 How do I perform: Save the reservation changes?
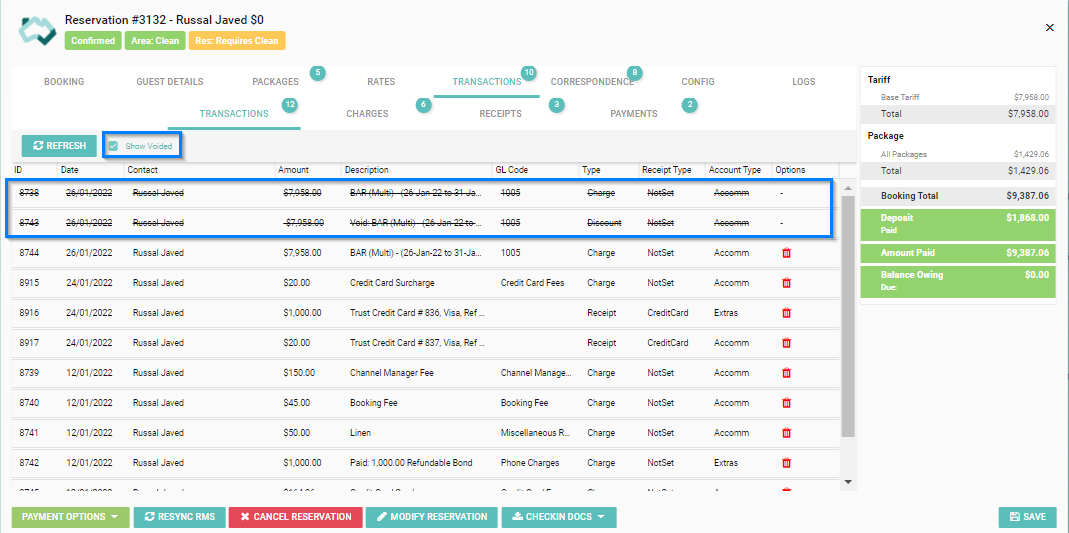(x=1027, y=517)
